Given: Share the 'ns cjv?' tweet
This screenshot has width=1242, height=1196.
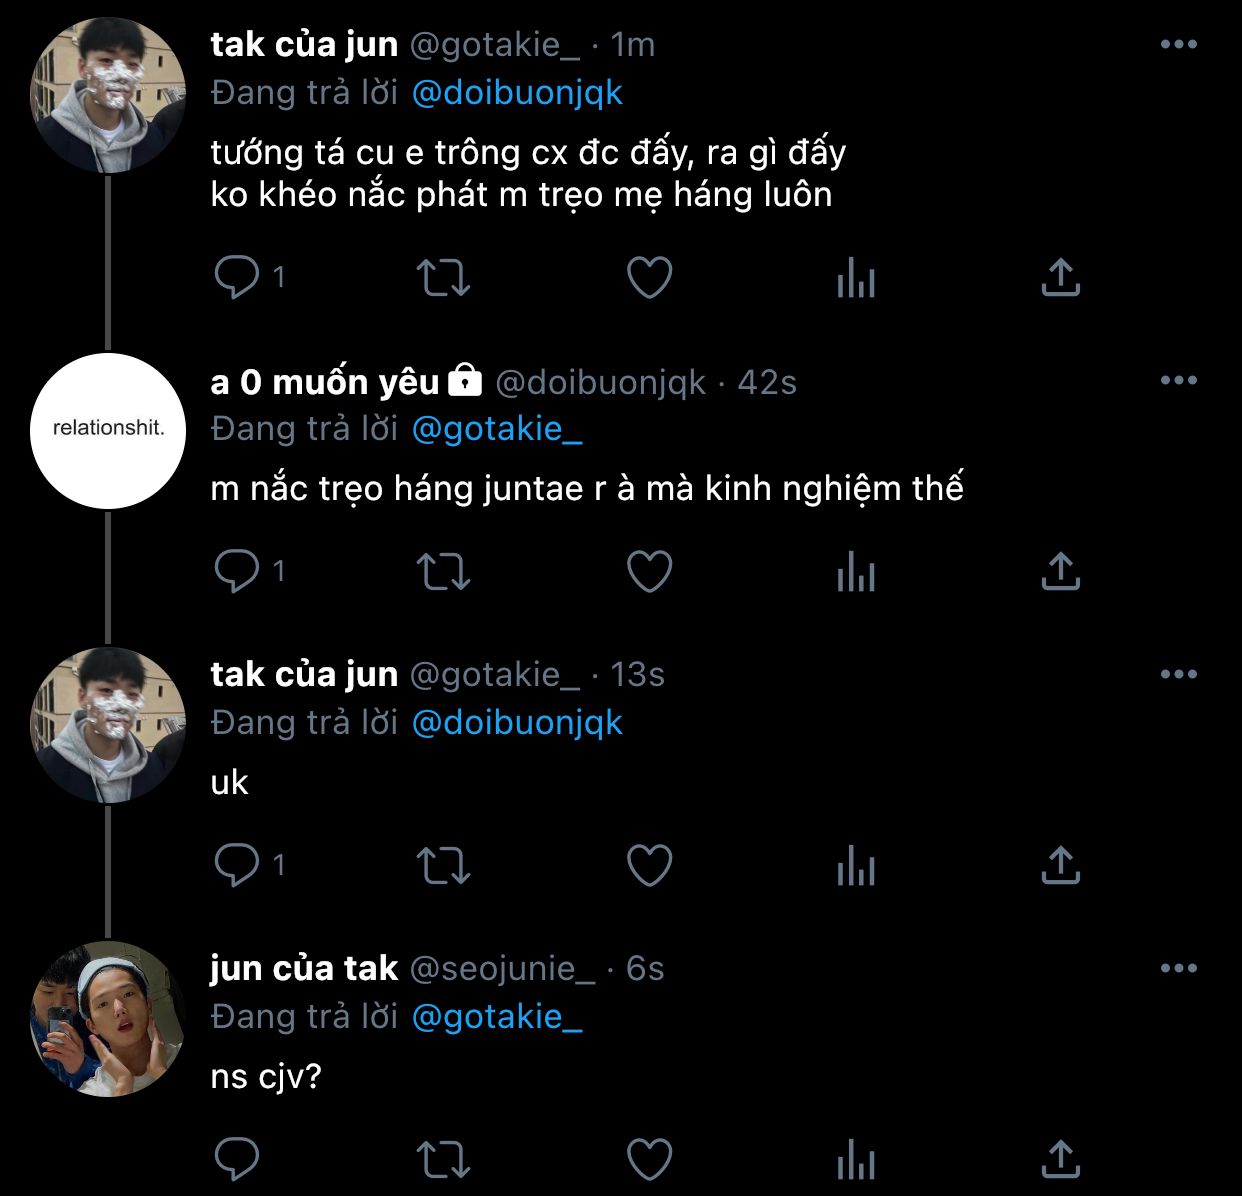Looking at the screenshot, I should pos(1061,1160).
